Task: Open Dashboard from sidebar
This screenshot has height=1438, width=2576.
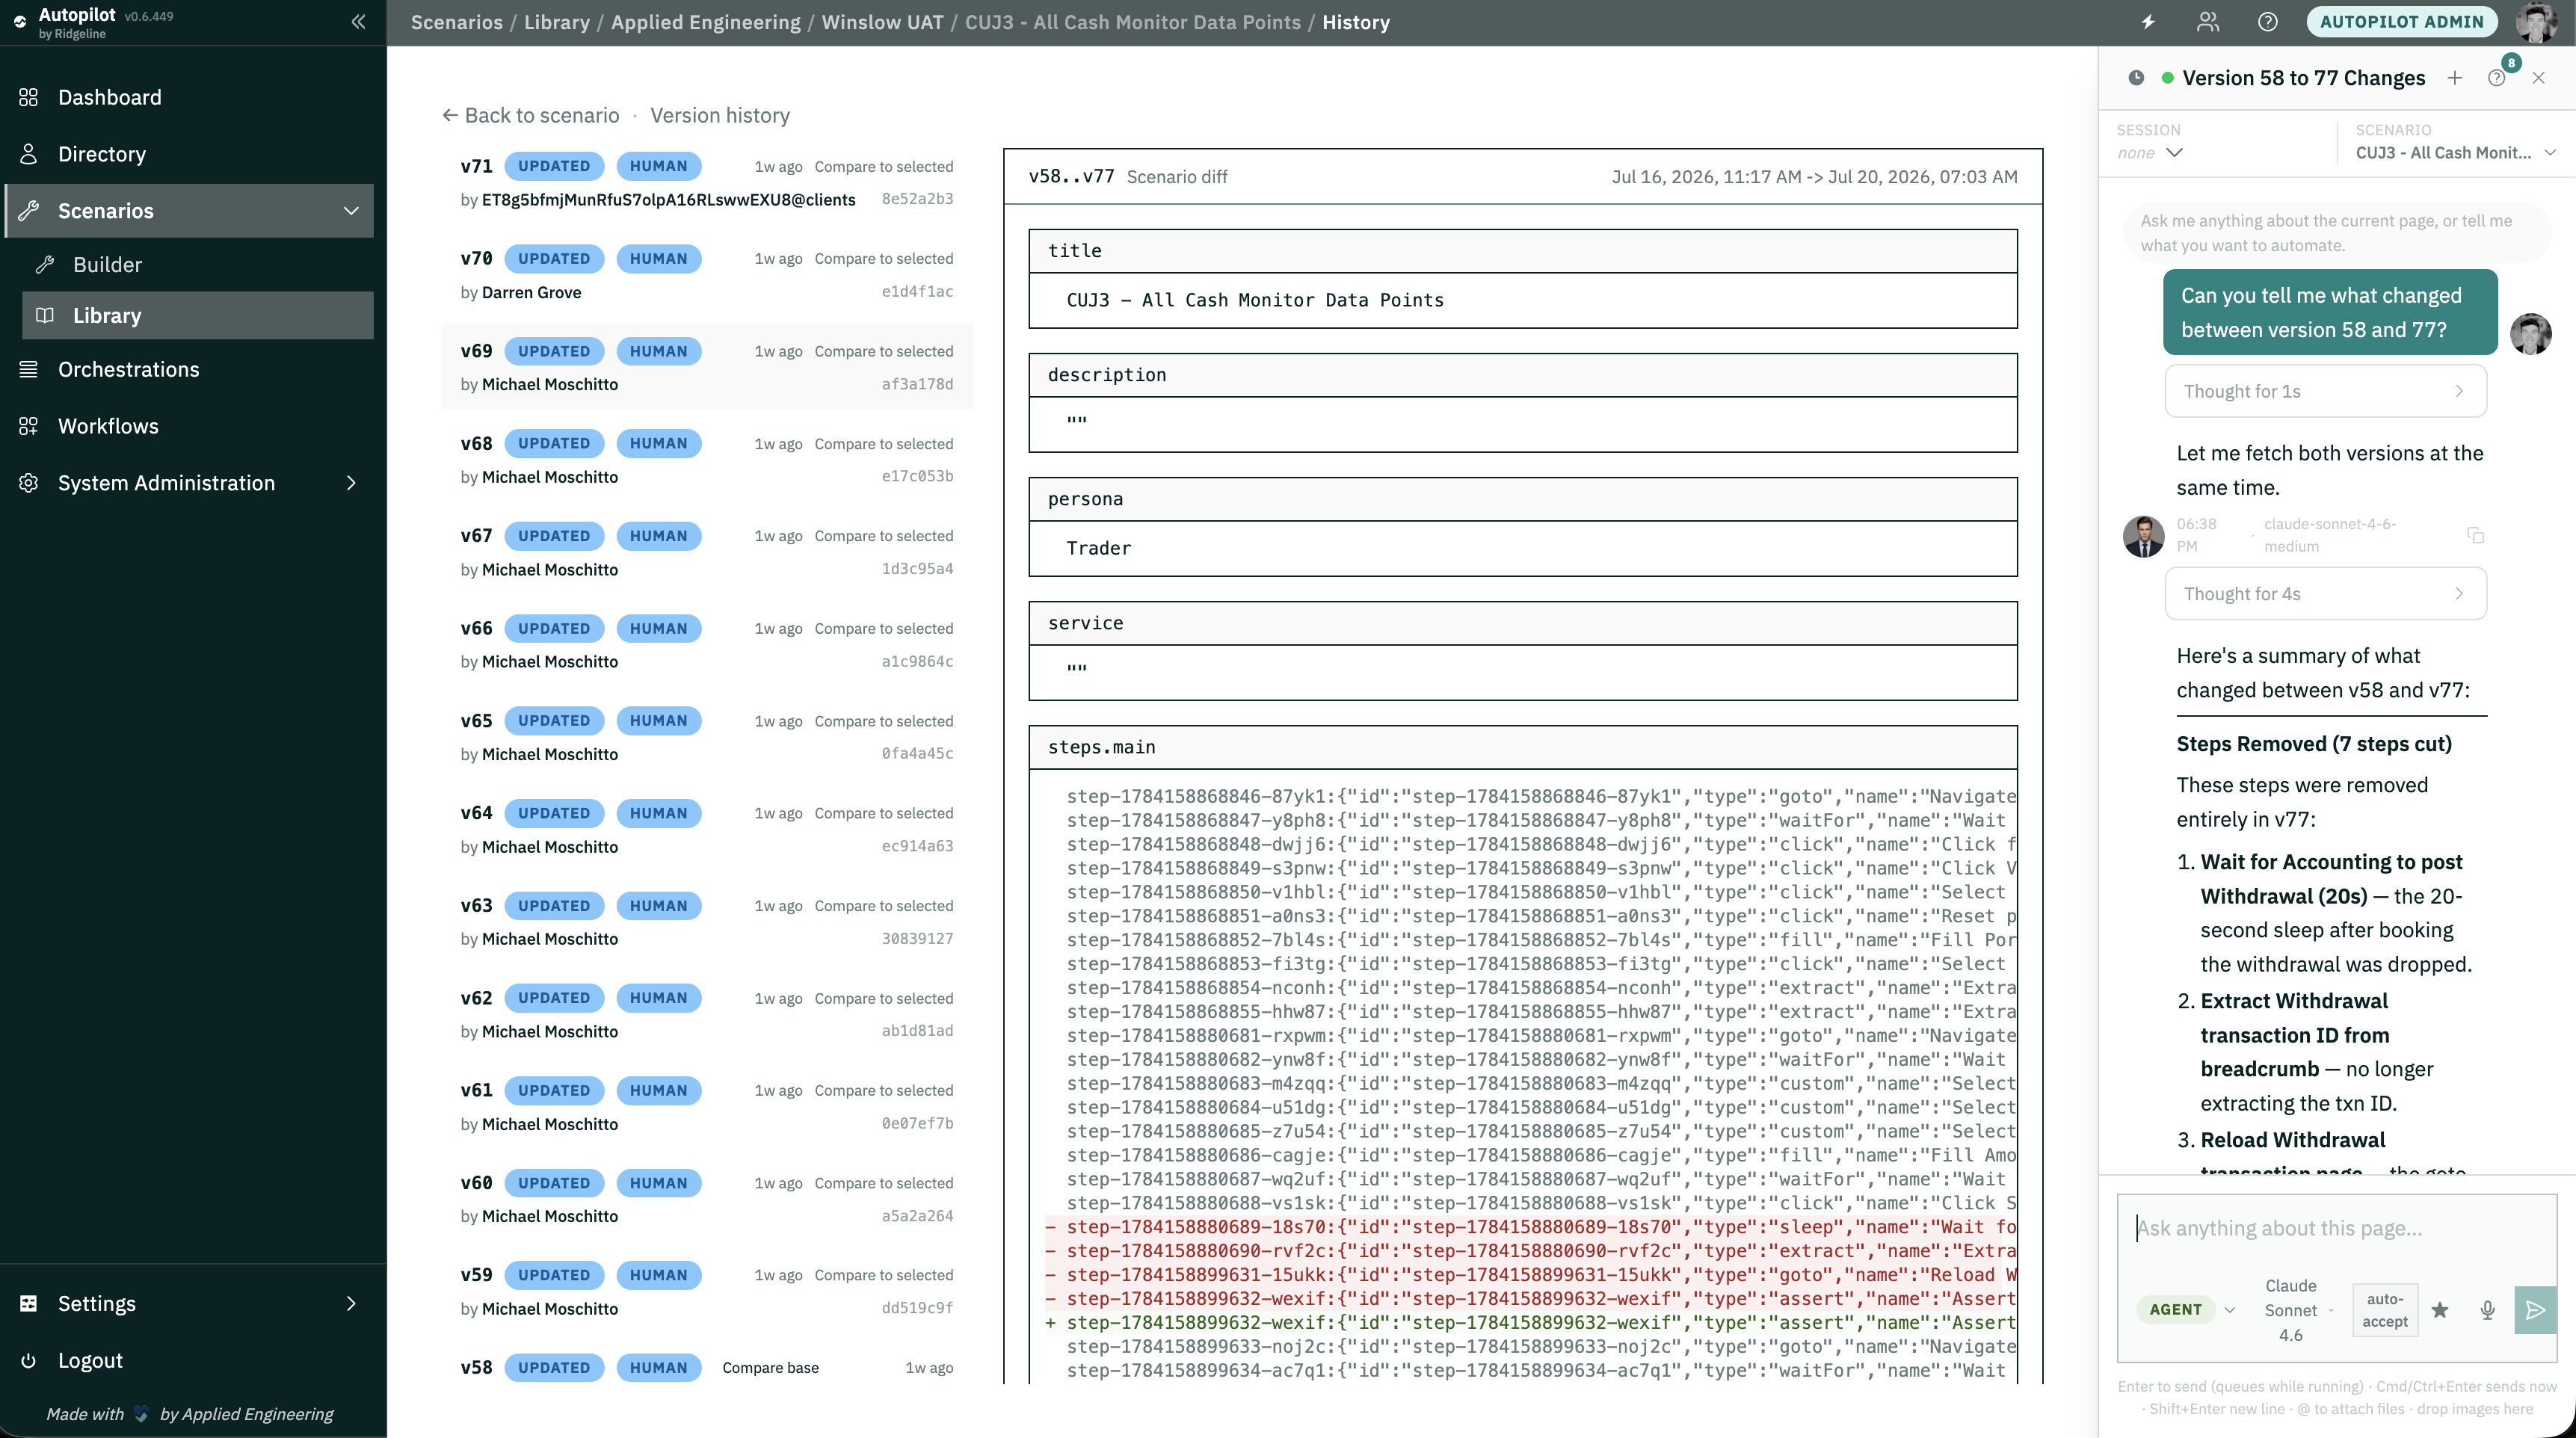Action: pyautogui.click(x=109, y=97)
